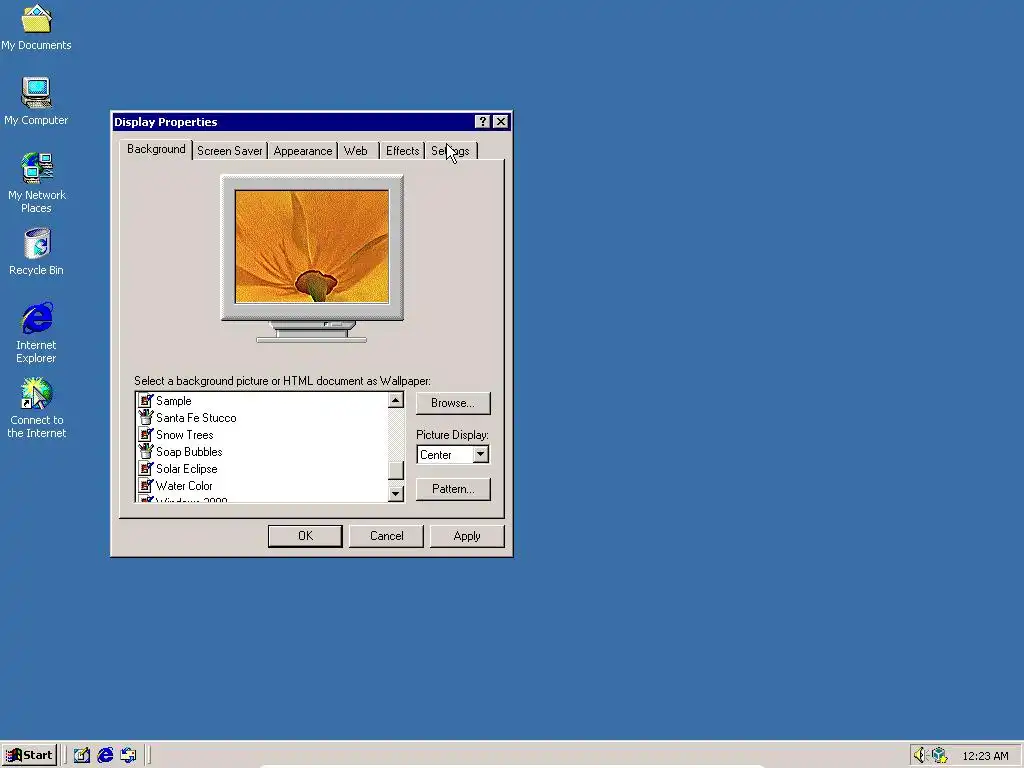The width and height of the screenshot is (1024, 768).
Task: Click Show Desktop quick launch icon
Action: click(x=82, y=756)
